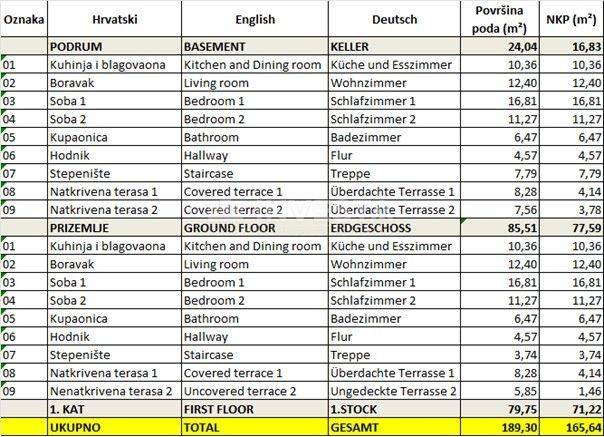Click the English column header
Viewport: 604px width, 437px height.
pyautogui.click(x=252, y=19)
